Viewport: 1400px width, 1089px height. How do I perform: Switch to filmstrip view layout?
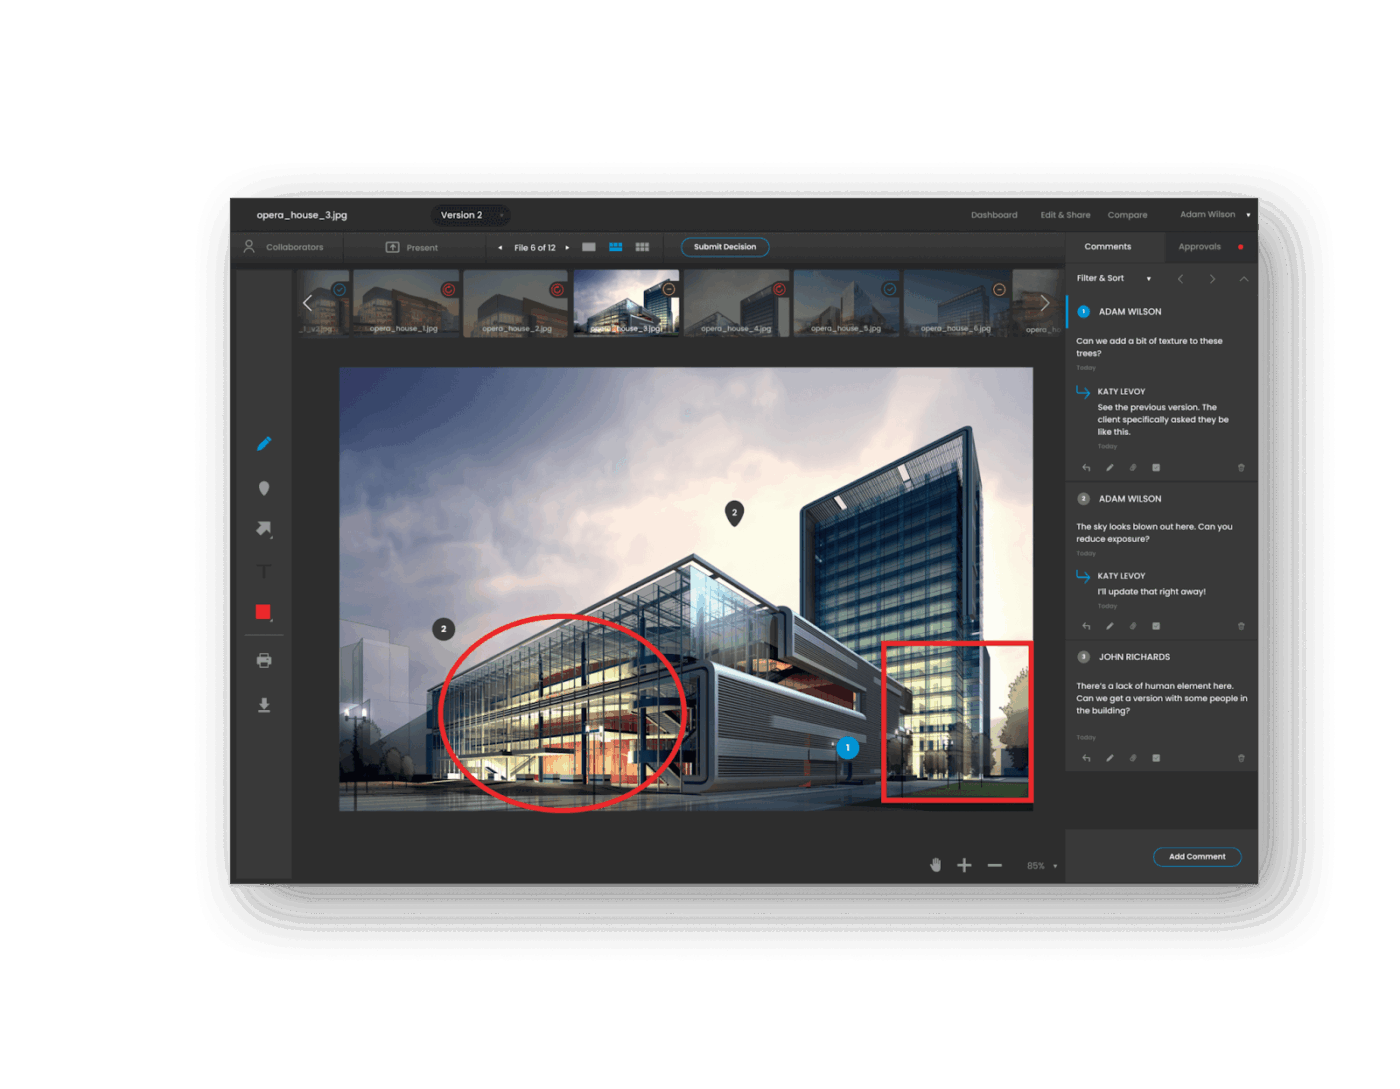pos(616,247)
